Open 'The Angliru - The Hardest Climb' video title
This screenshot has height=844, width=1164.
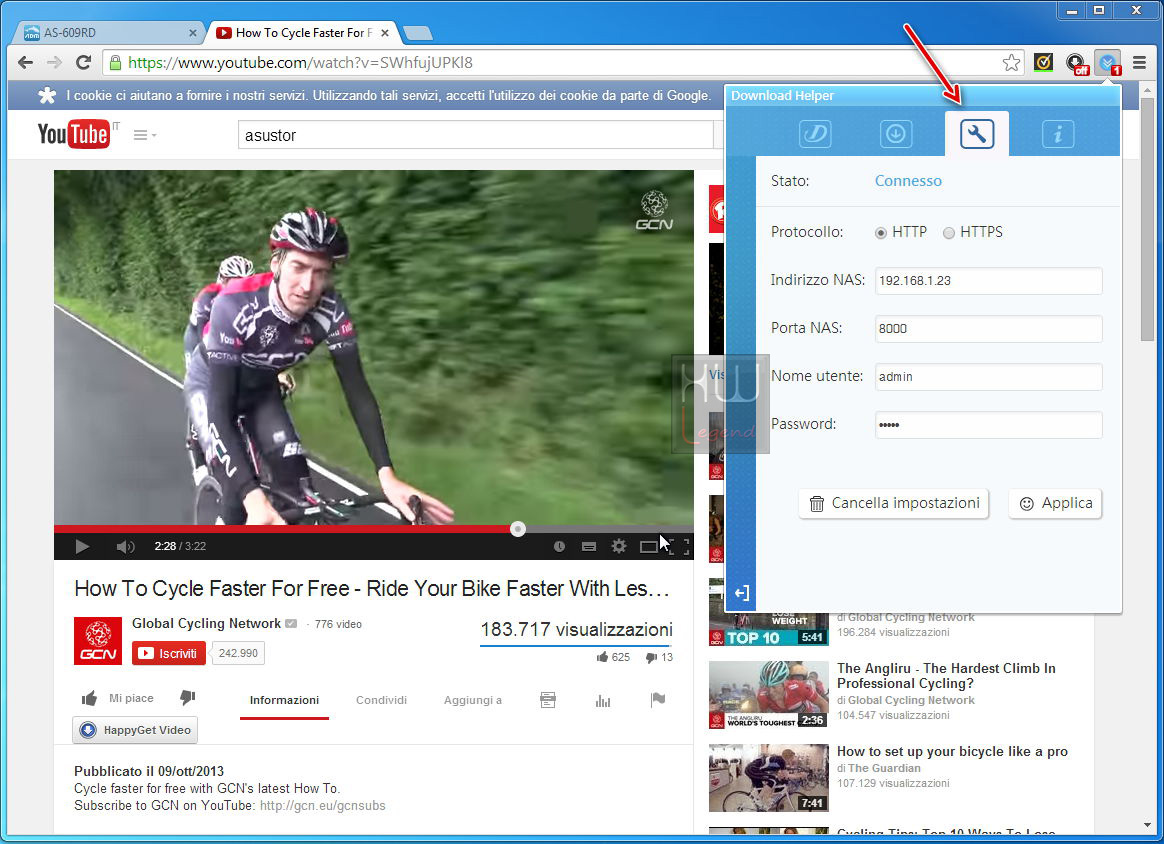pyautogui.click(x=946, y=675)
